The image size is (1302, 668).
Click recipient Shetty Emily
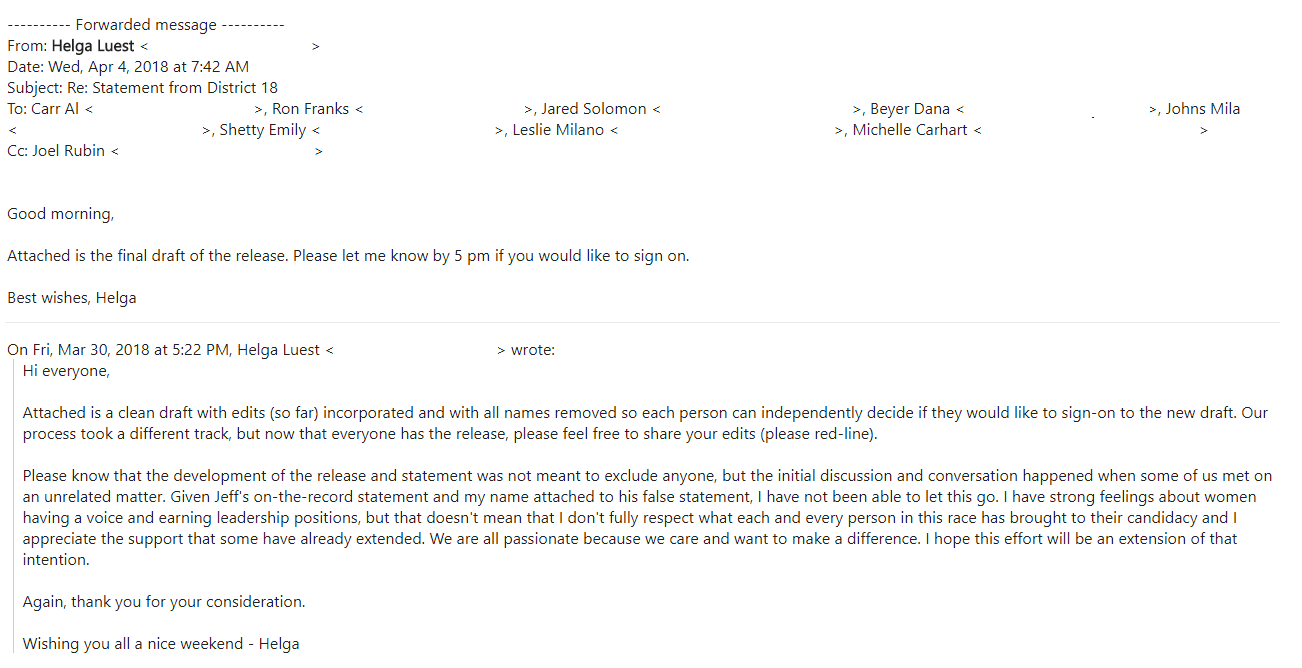[263, 130]
